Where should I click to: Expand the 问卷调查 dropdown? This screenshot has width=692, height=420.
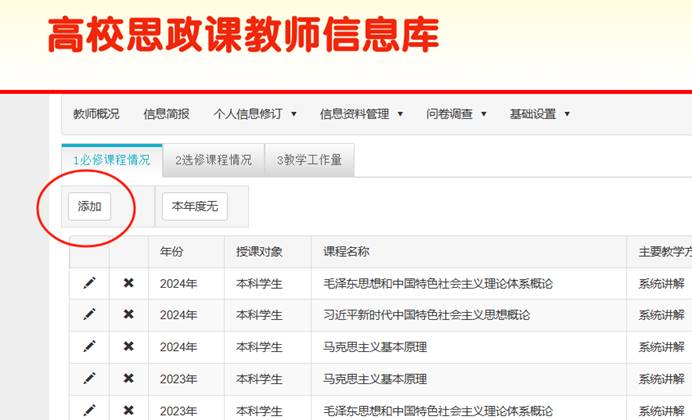[456, 114]
